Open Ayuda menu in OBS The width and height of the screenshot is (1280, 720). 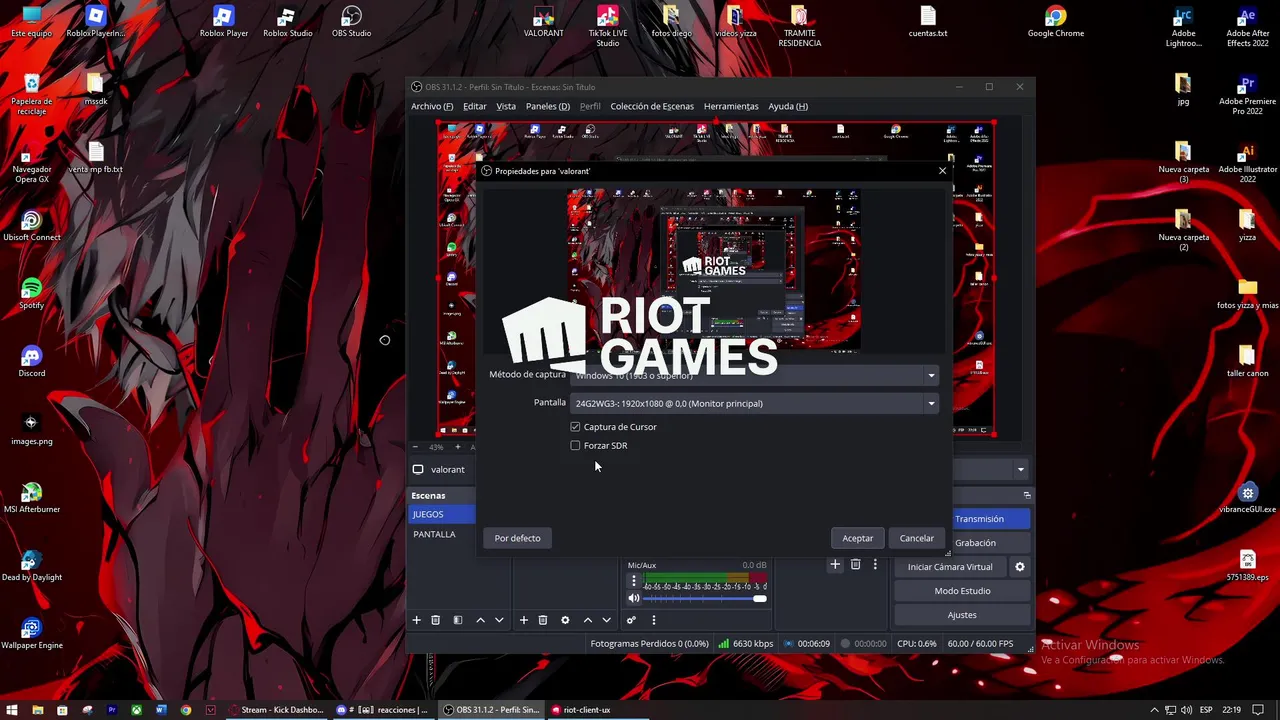tap(788, 106)
